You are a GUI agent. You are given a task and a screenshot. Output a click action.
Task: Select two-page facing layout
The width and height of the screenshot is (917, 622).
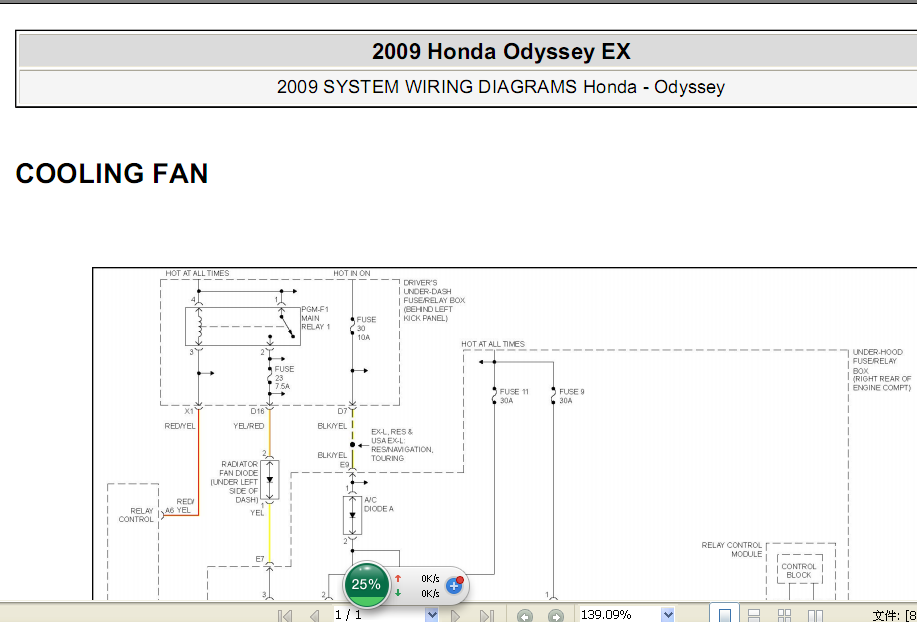pos(815,615)
